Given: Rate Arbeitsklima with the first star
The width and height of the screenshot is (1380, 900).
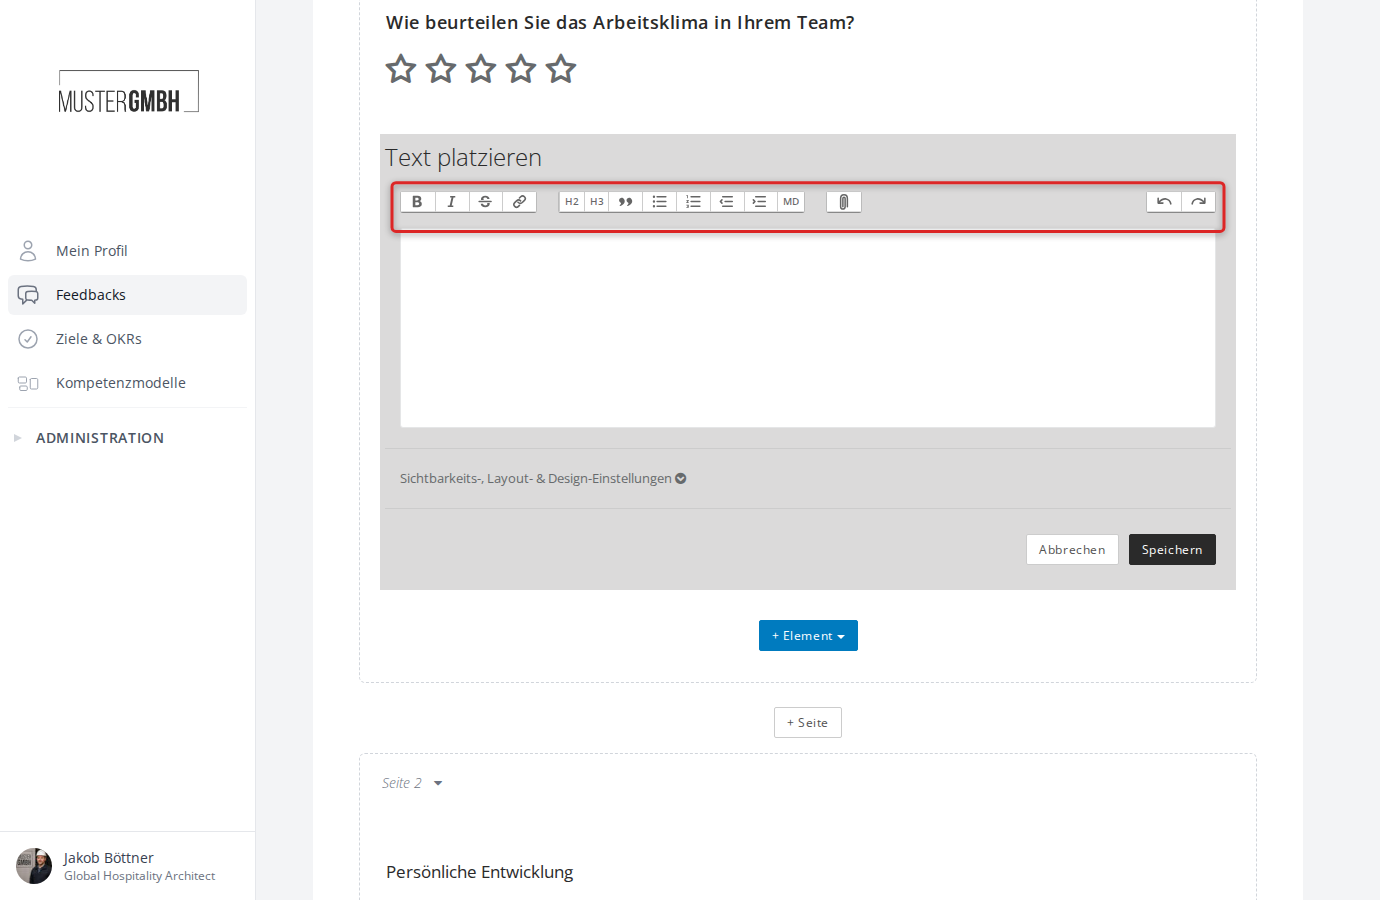Looking at the screenshot, I should [401, 69].
